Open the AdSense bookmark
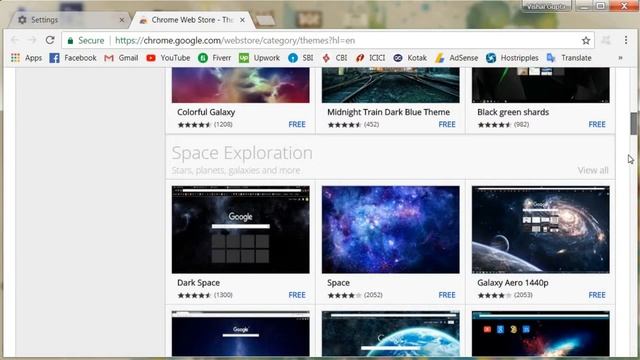640x360 pixels. click(x=456, y=58)
